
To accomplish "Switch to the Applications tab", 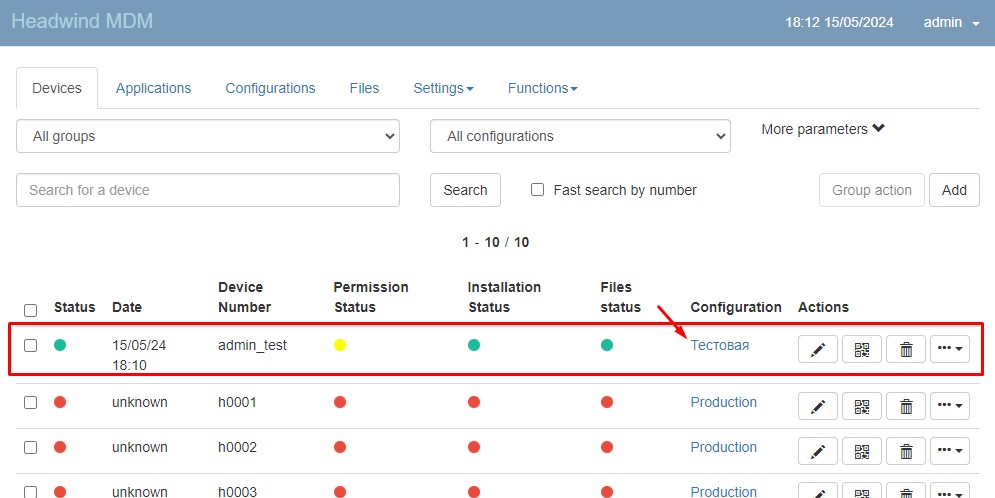I will coord(154,88).
